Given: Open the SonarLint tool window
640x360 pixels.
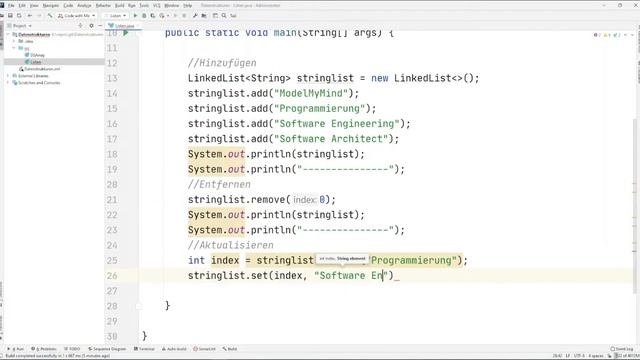Looking at the screenshot, I should pyautogui.click(x=204, y=349).
